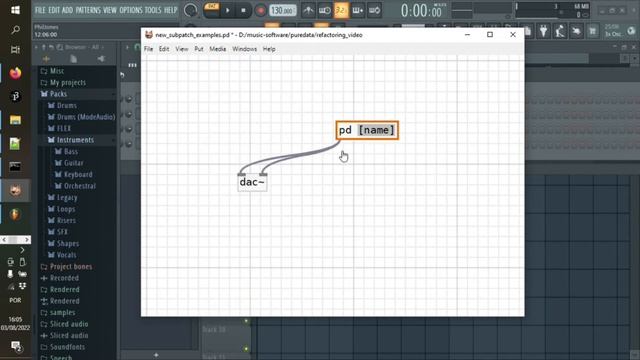Click the 130.000 tempo field

click(282, 11)
